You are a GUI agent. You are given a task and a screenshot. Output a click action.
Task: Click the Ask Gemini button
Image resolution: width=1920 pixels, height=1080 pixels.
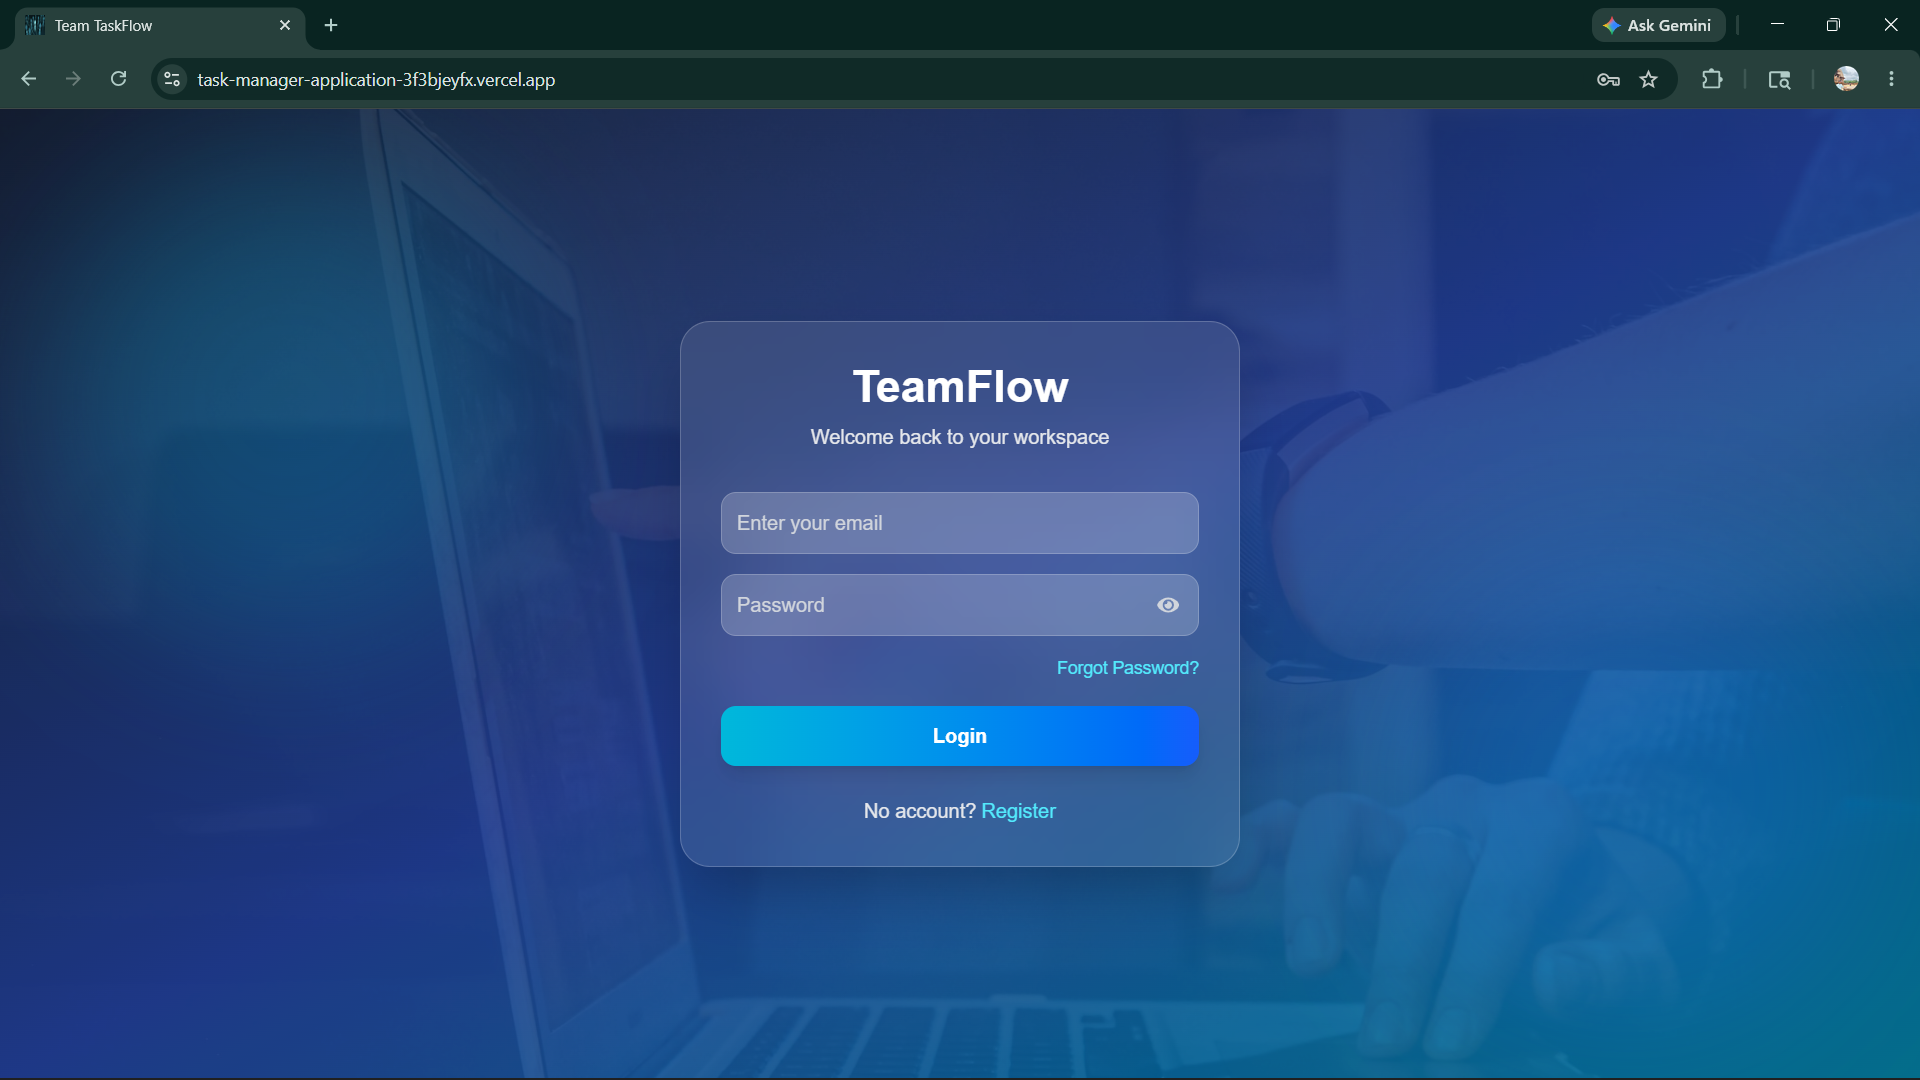coord(1658,25)
